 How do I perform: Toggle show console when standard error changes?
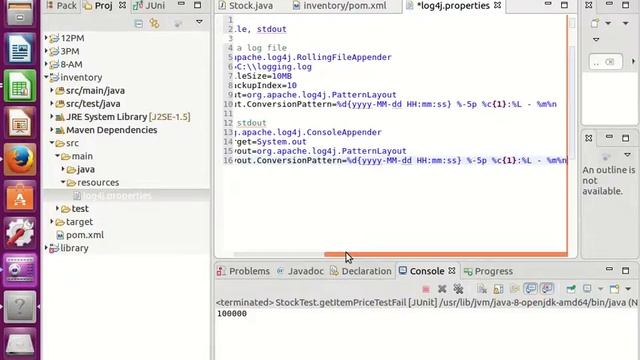pos(547,289)
